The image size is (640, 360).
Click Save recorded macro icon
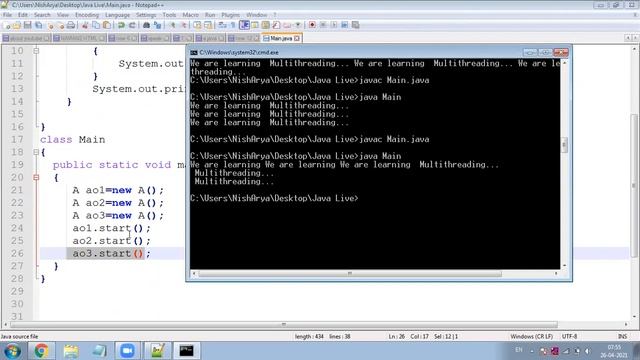pos(356,25)
